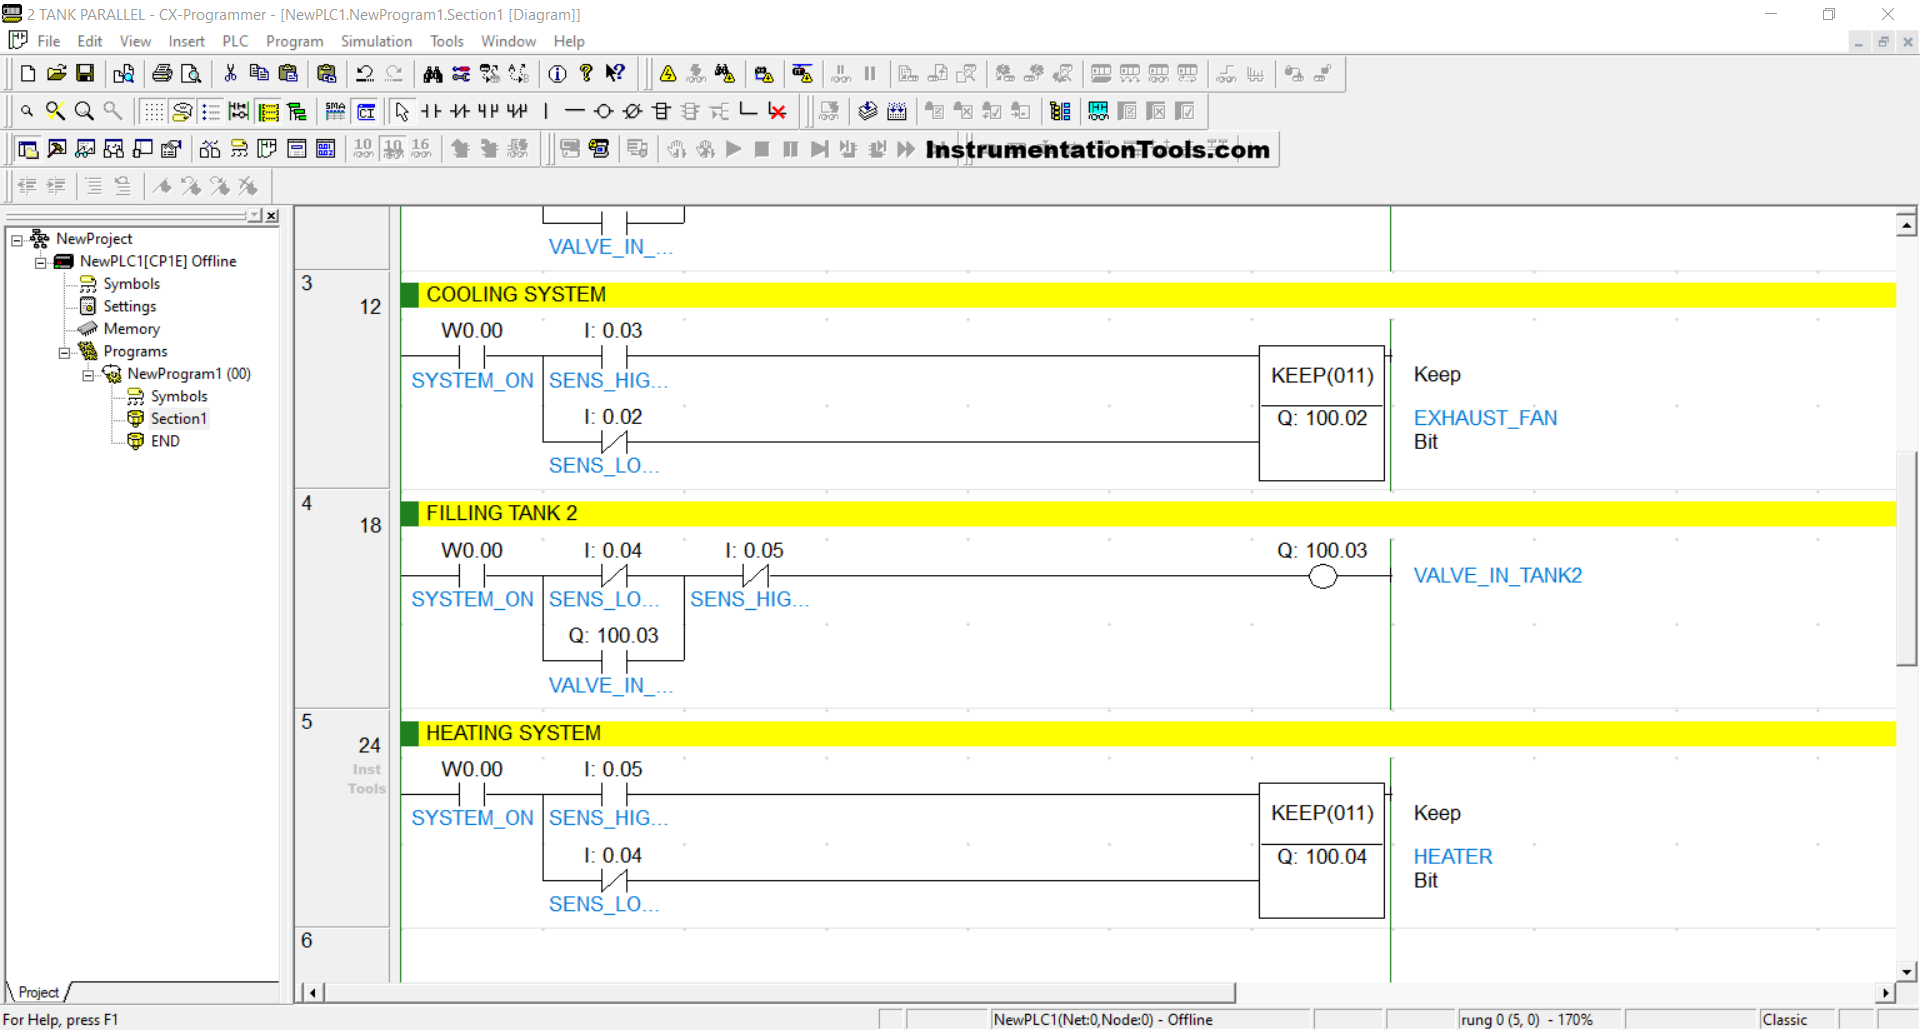Select the New Vertical line tool
The image size is (1920, 1030).
point(546,111)
